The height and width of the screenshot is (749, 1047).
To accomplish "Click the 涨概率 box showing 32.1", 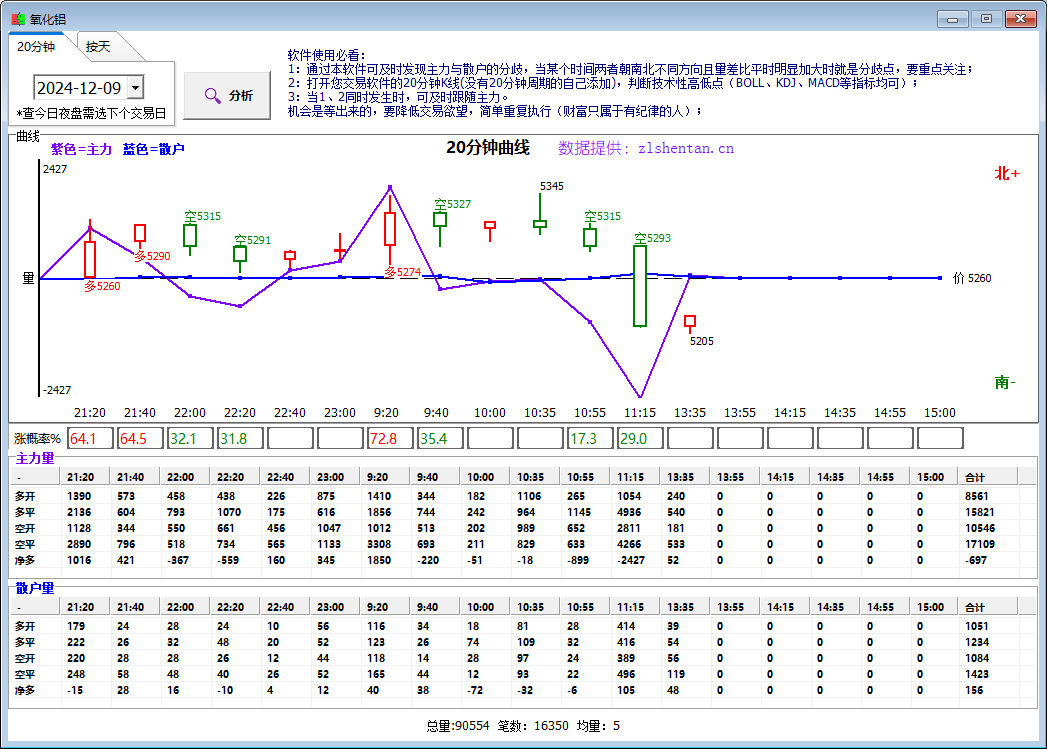I will [190, 439].
